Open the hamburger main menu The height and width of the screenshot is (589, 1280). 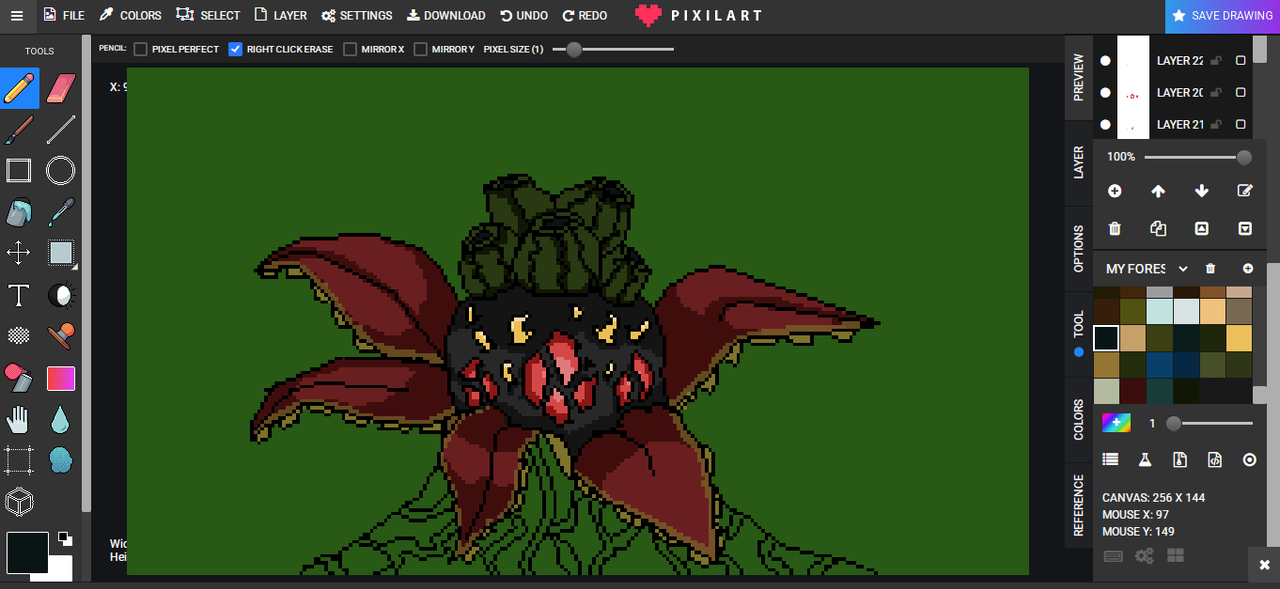[16, 16]
